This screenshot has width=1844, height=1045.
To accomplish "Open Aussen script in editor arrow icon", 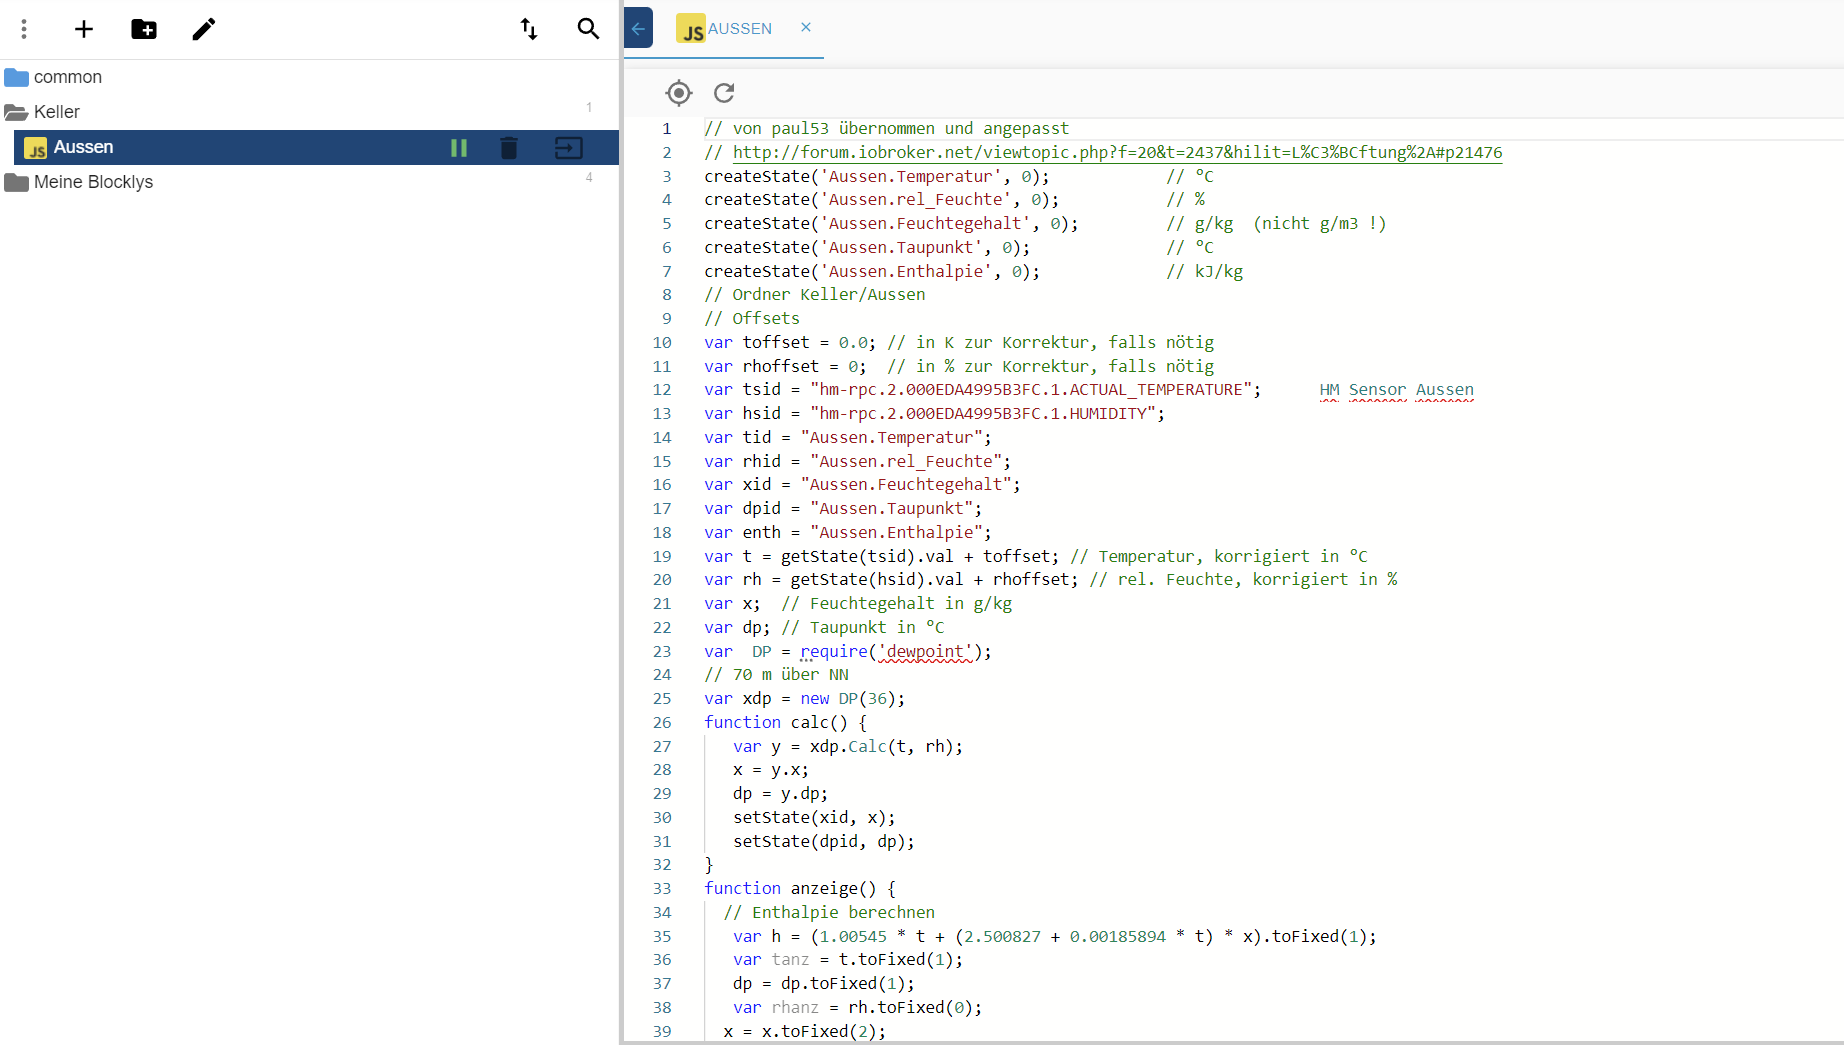I will (x=568, y=148).
